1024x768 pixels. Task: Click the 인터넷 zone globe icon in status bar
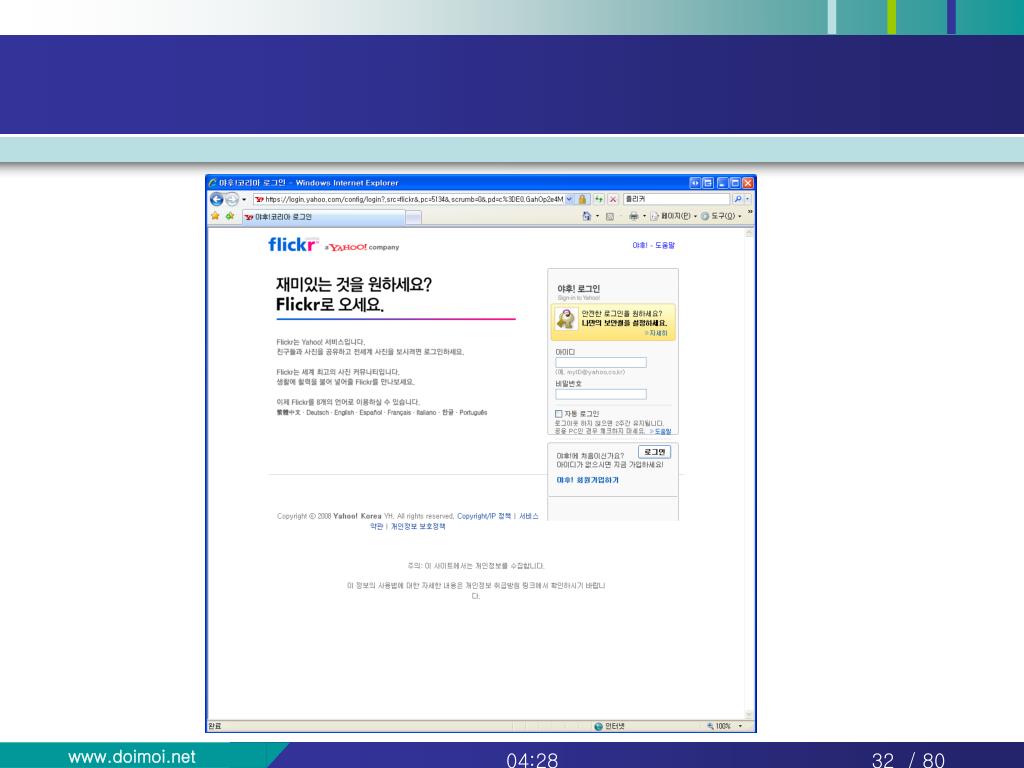(x=598, y=726)
